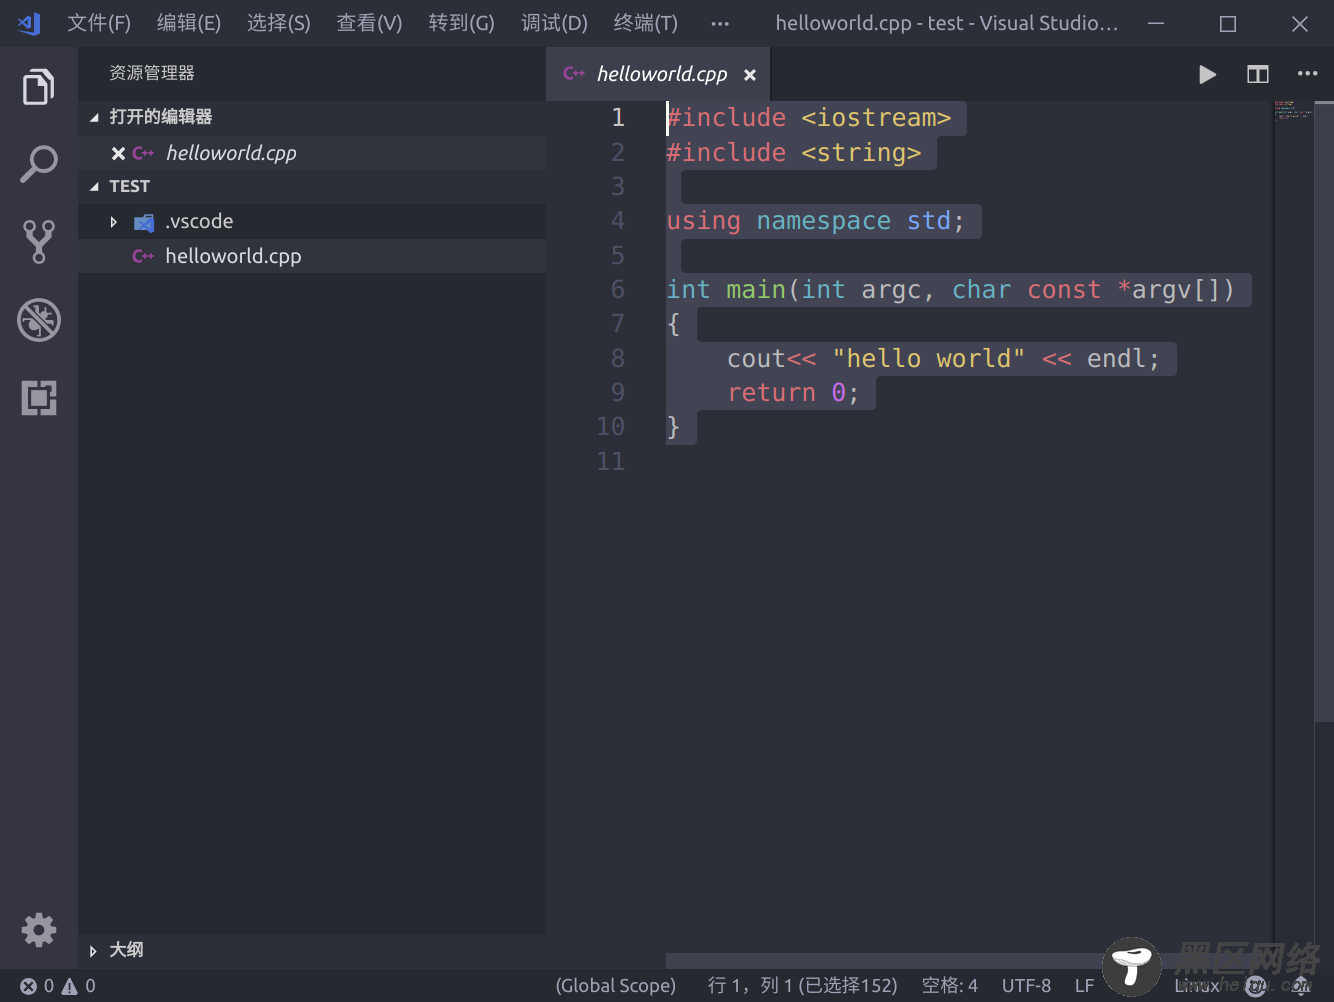
Task: Click the warnings triangle in status bar
Action: [70, 986]
